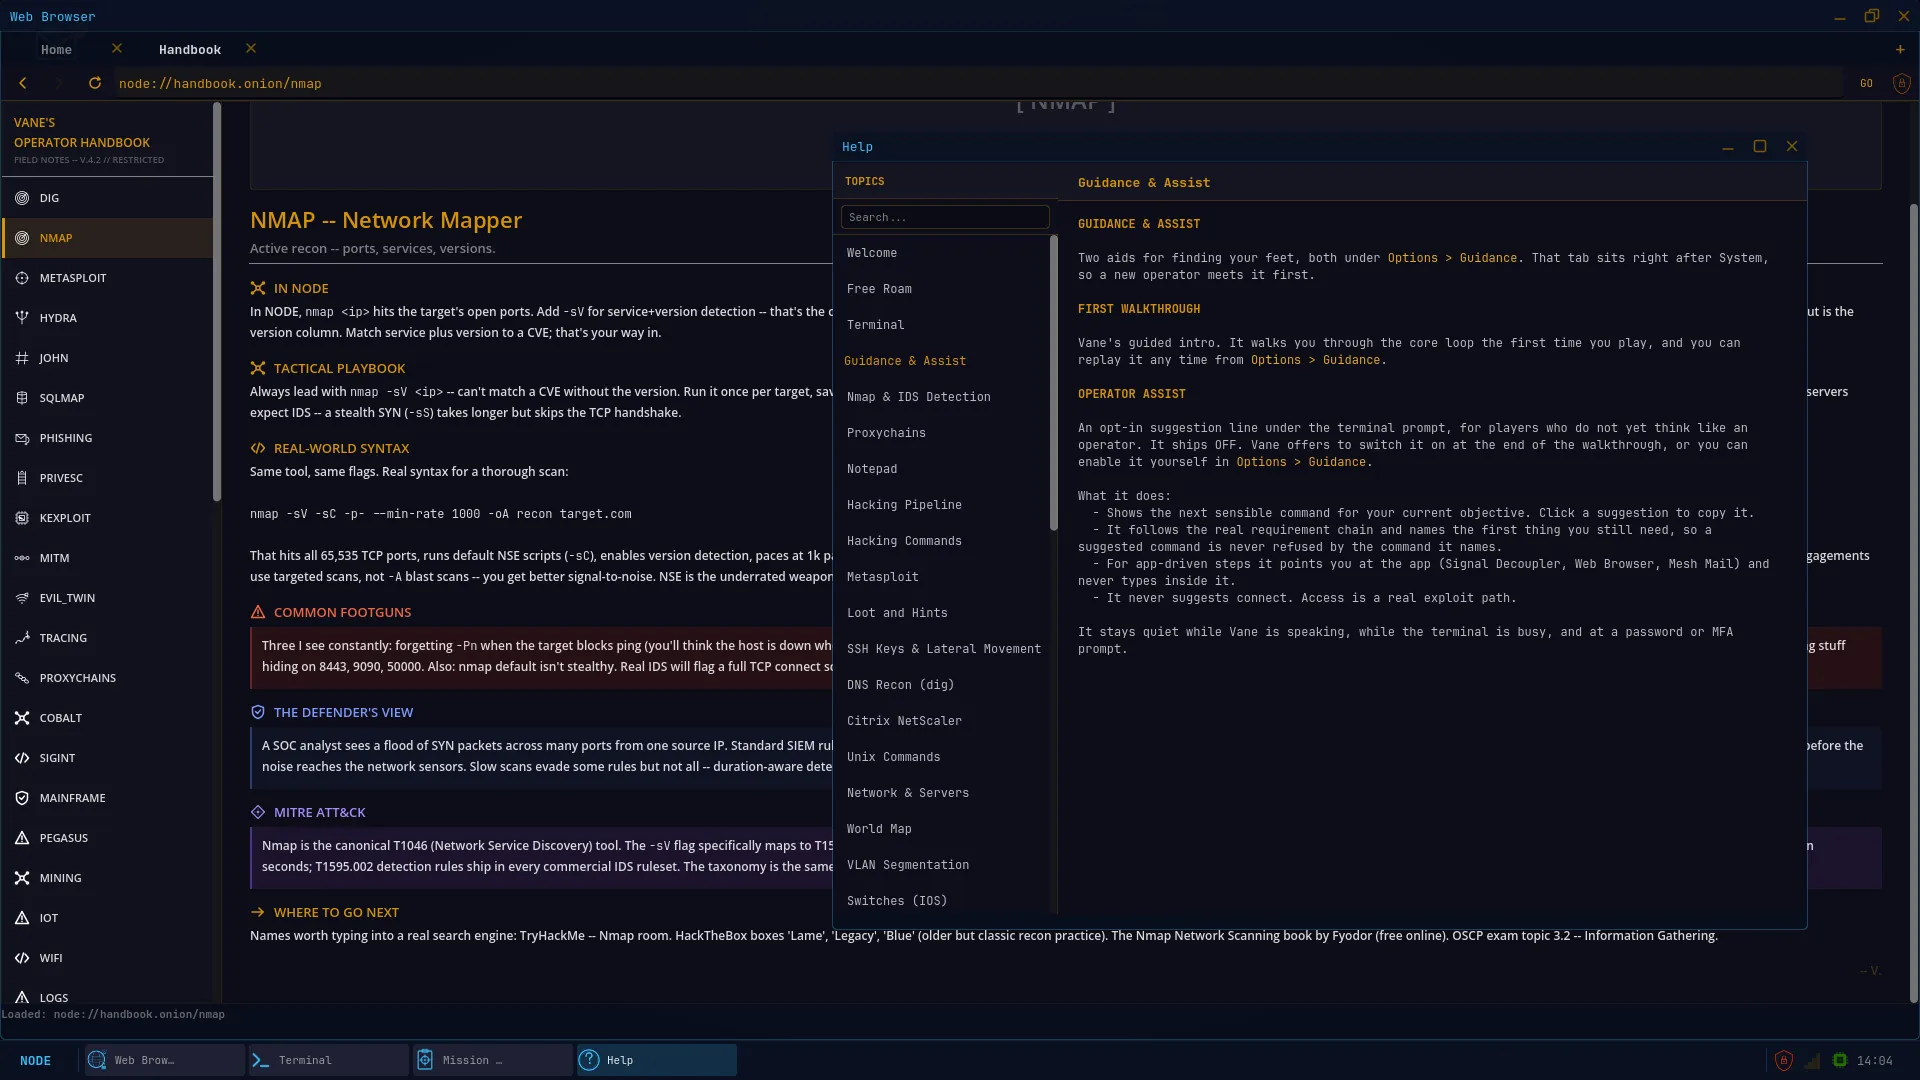This screenshot has height=1080, width=1920.
Task: Open TRACING sidebar entry
Action: pos(107,638)
